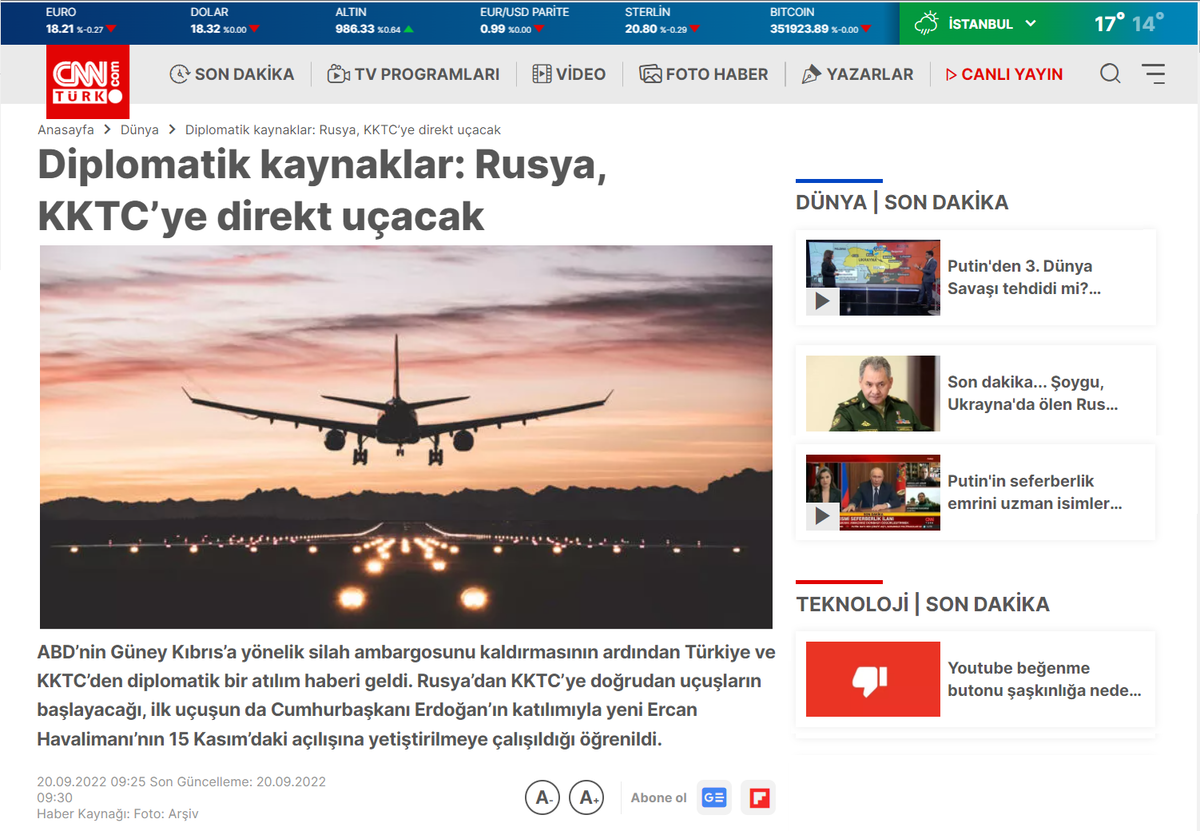Click the search magnifier icon
Viewport: 1200px width, 831px height.
[x=1110, y=74]
